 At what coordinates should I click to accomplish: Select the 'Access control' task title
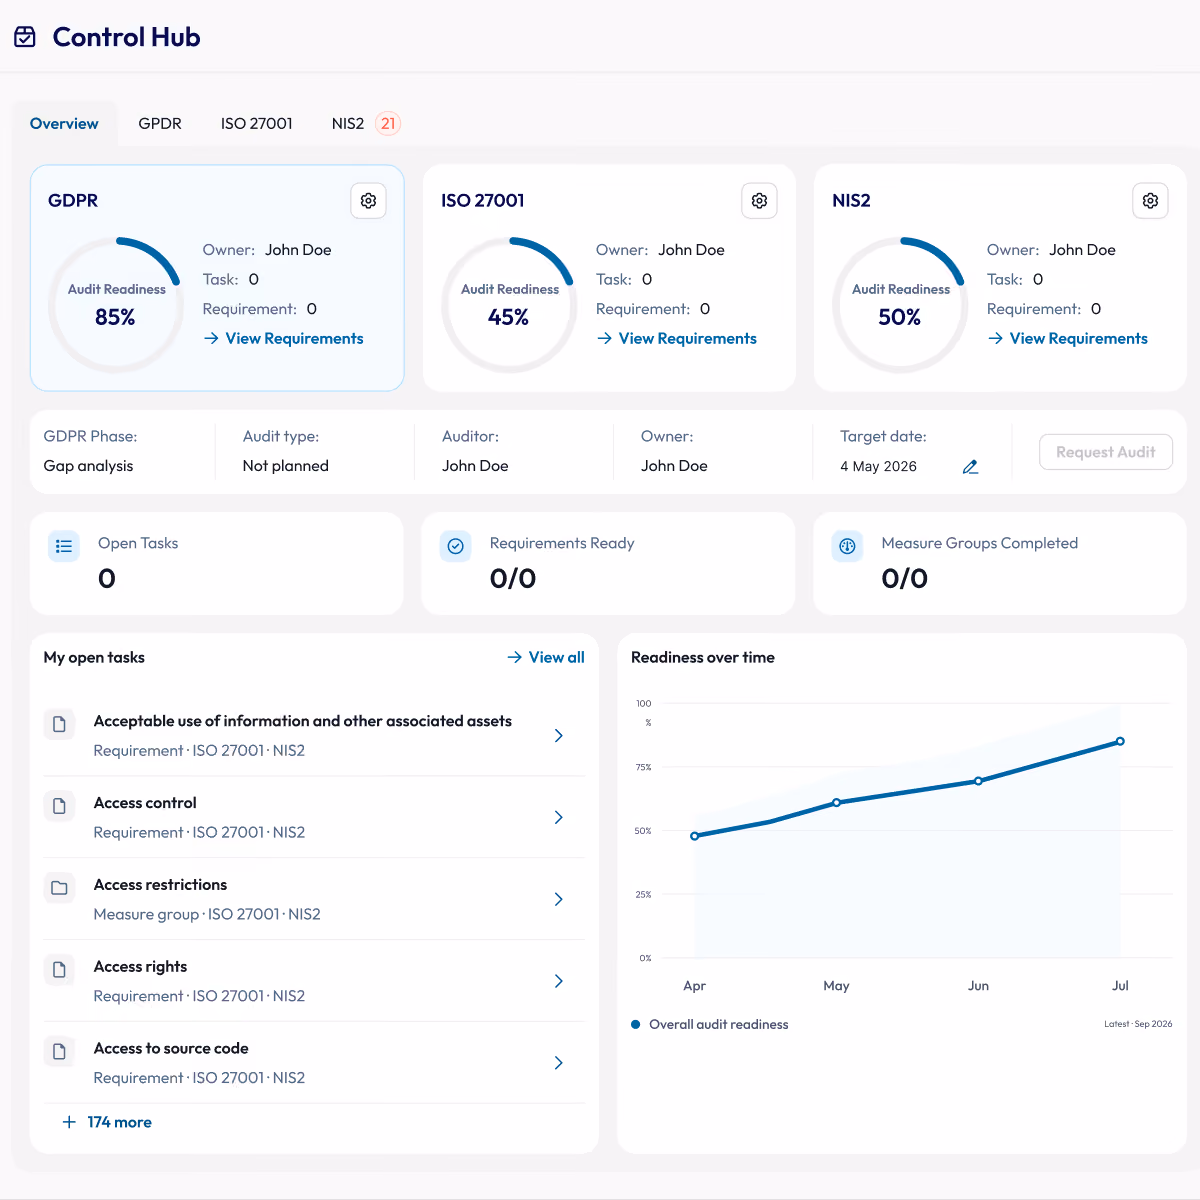pyautogui.click(x=145, y=803)
